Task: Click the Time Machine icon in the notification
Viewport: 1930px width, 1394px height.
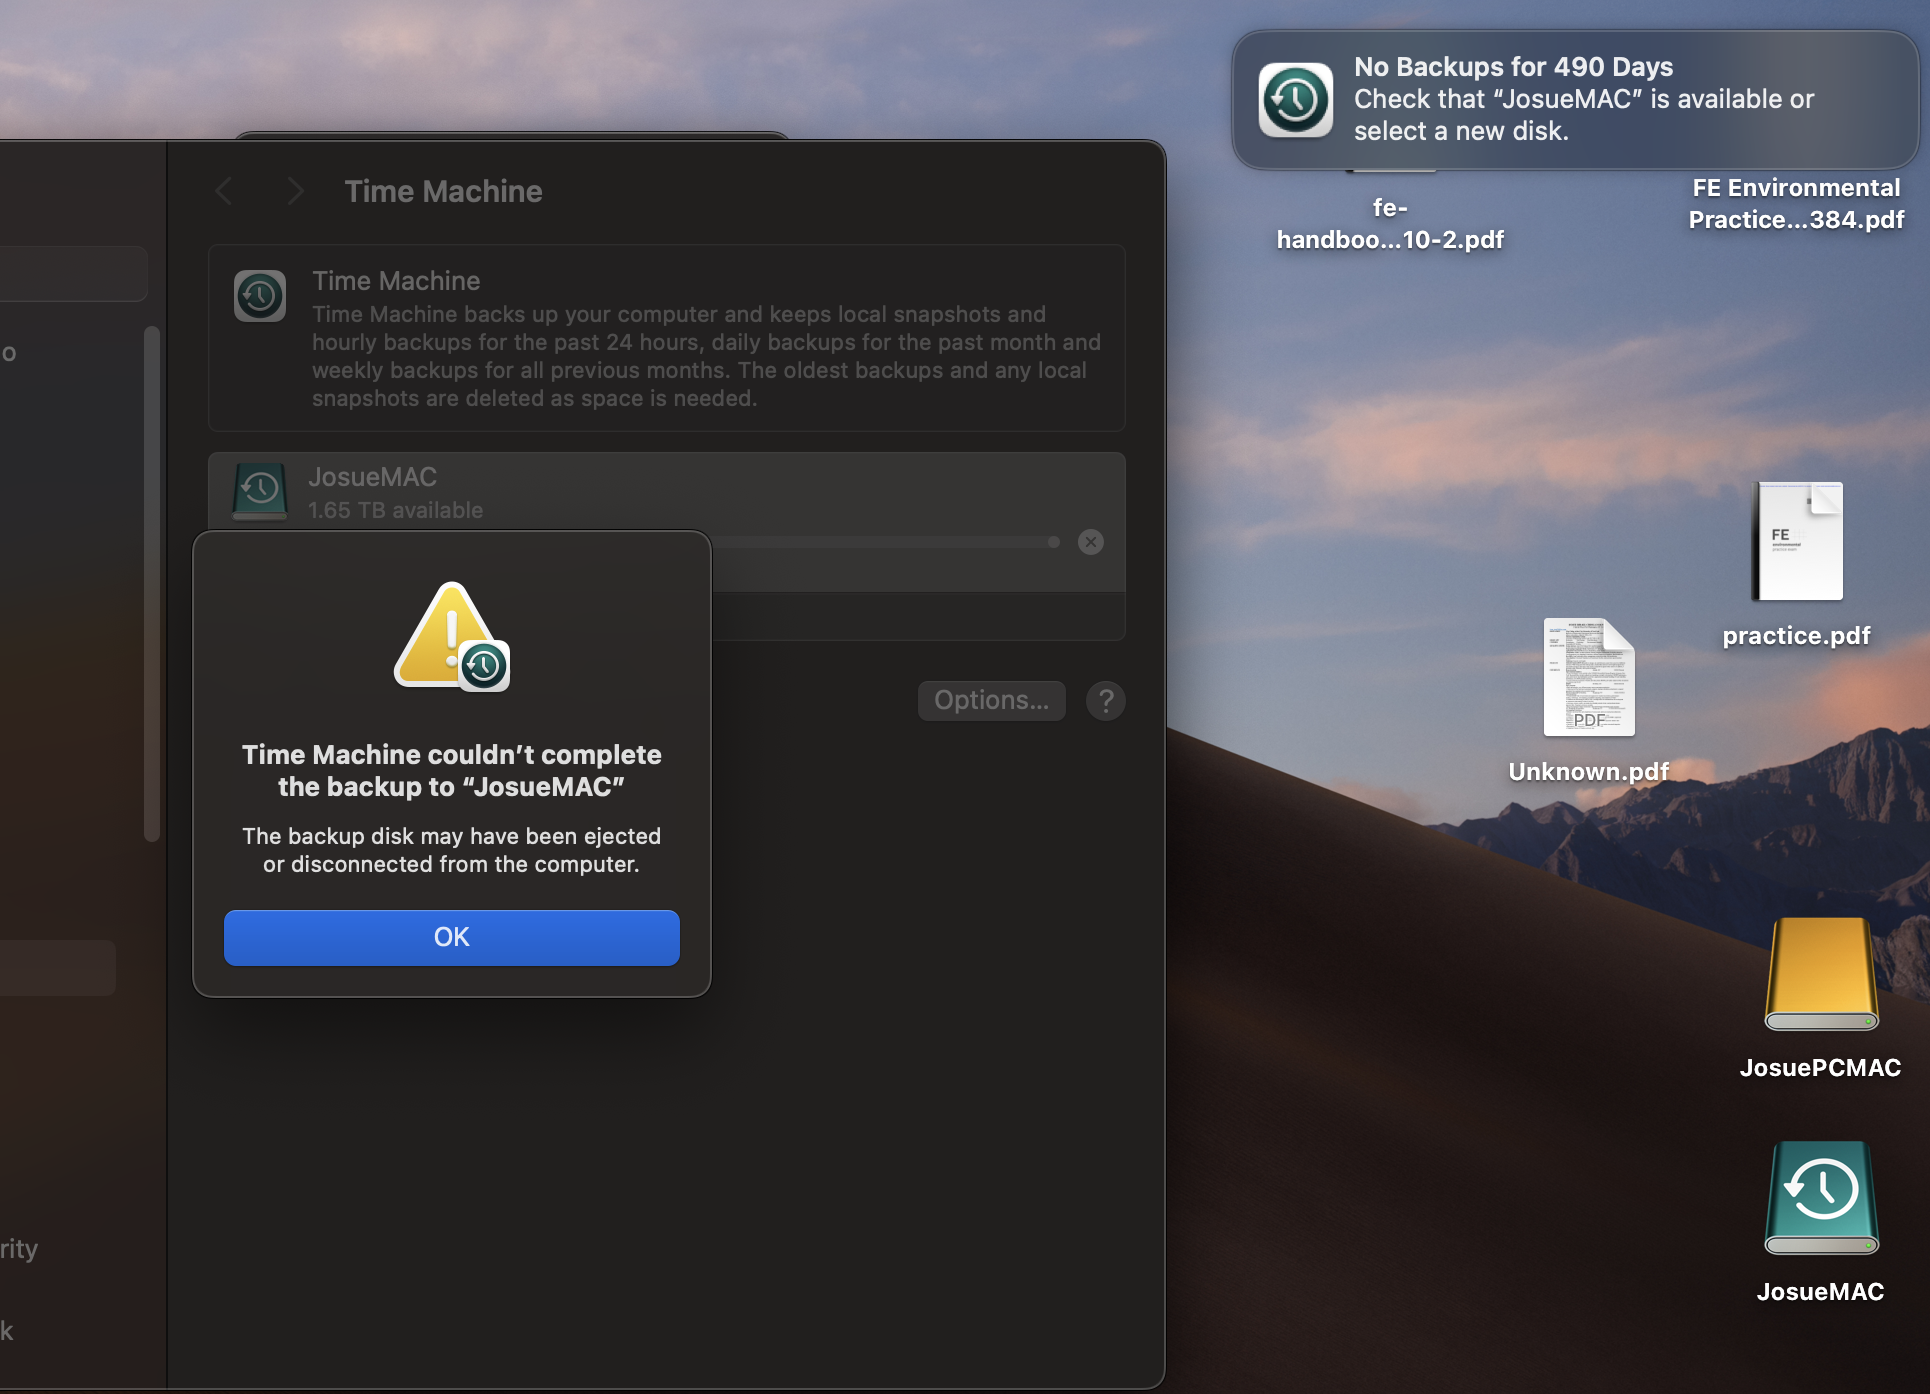Action: click(x=1295, y=99)
